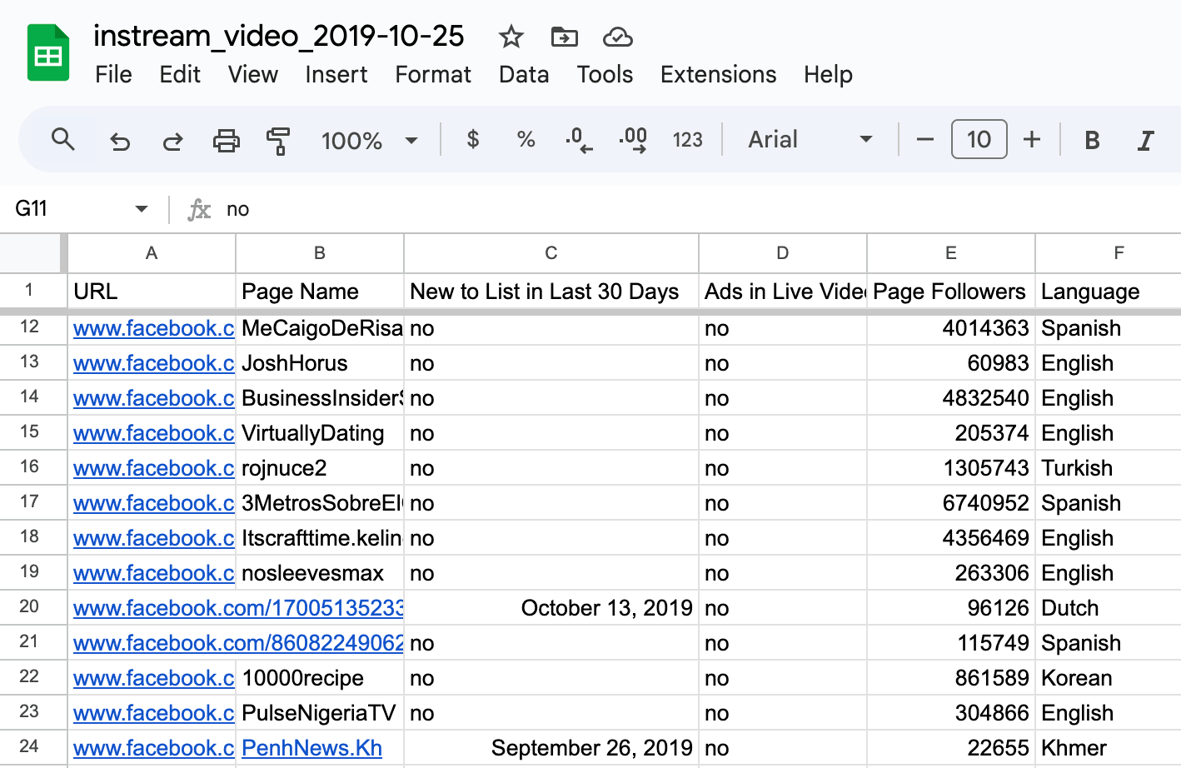The height and width of the screenshot is (768, 1181).
Task: Open the Edit menu
Action: (180, 75)
